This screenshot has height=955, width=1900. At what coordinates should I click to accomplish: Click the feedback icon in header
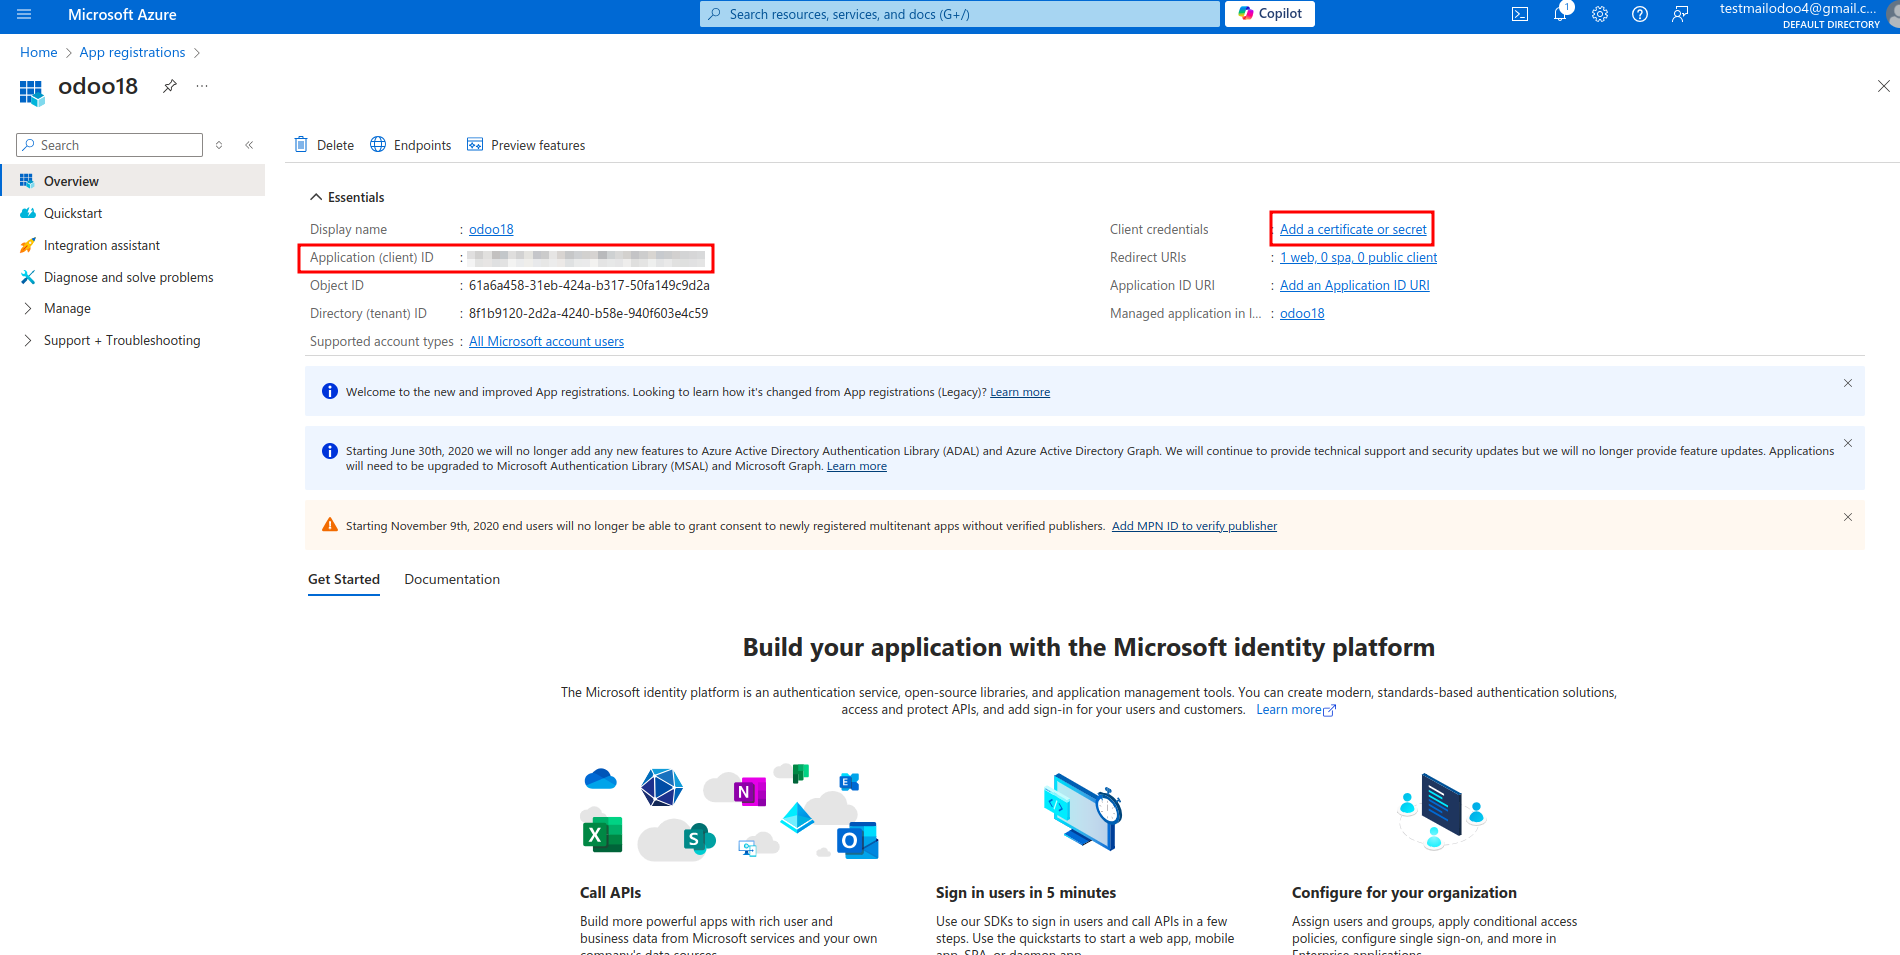point(1679,14)
